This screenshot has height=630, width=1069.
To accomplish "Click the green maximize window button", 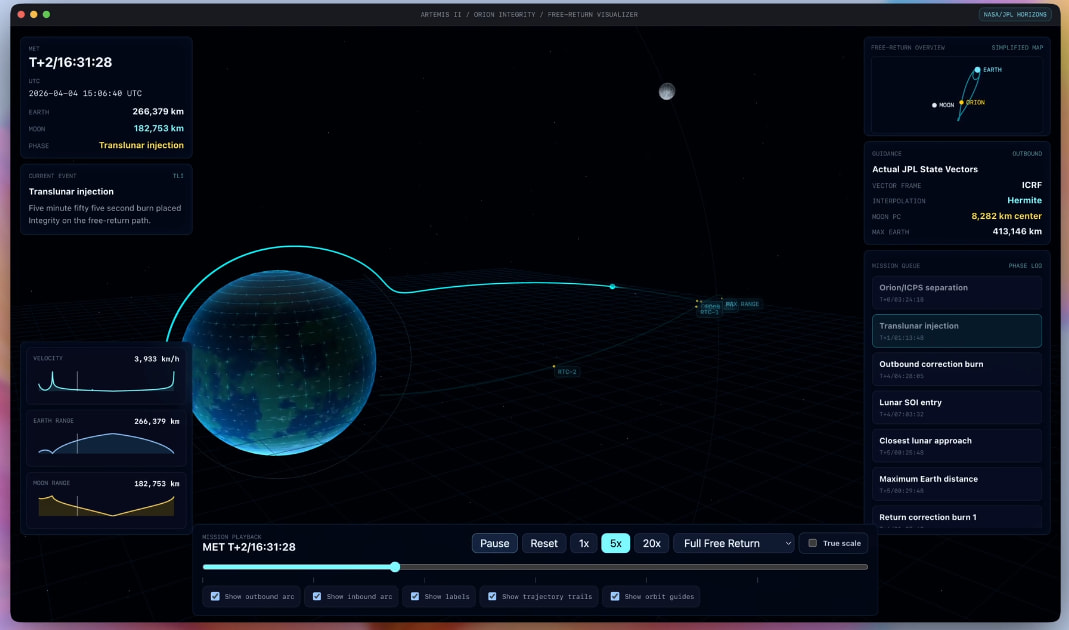I will (46, 14).
